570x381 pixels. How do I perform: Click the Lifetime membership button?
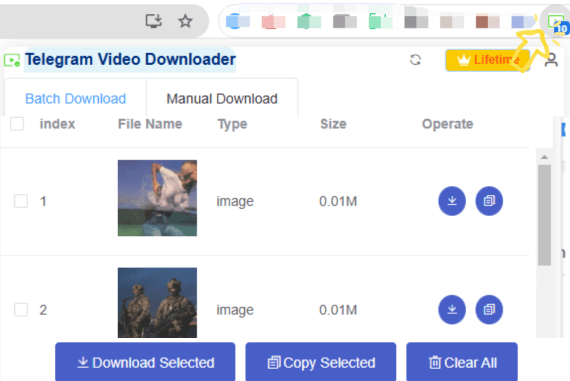click(487, 60)
